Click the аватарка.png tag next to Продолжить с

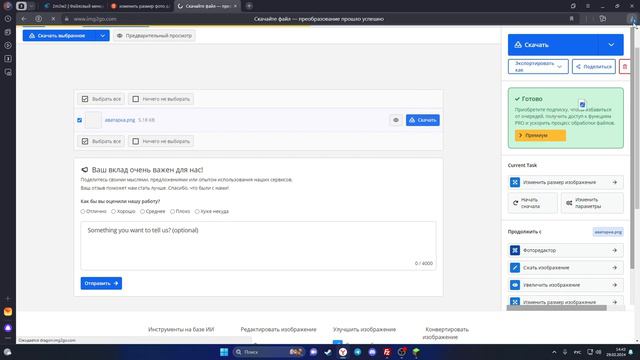[608, 232]
